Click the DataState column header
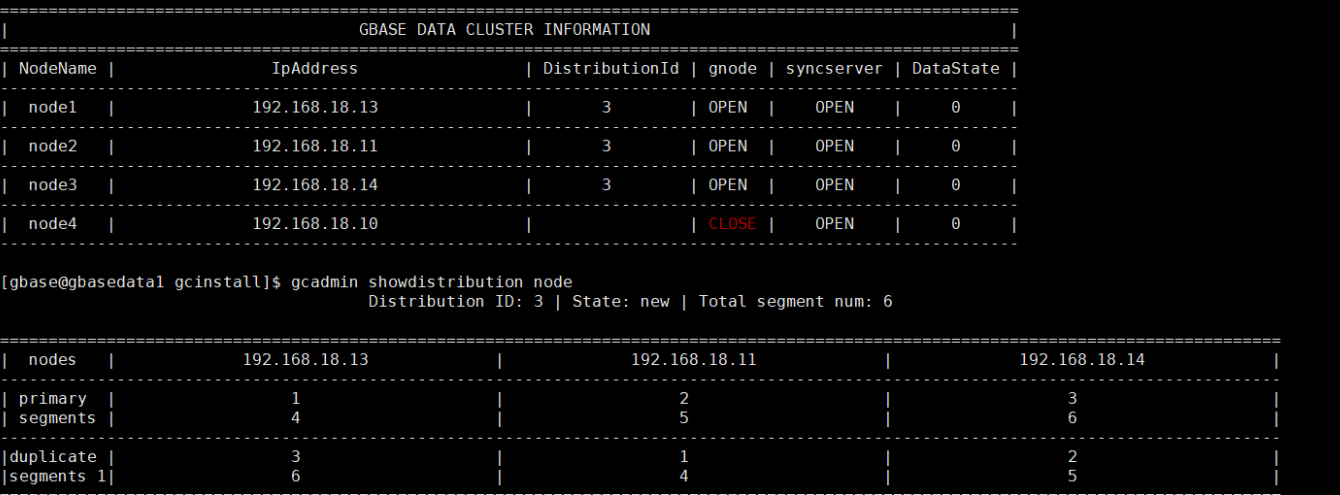 (x=955, y=69)
